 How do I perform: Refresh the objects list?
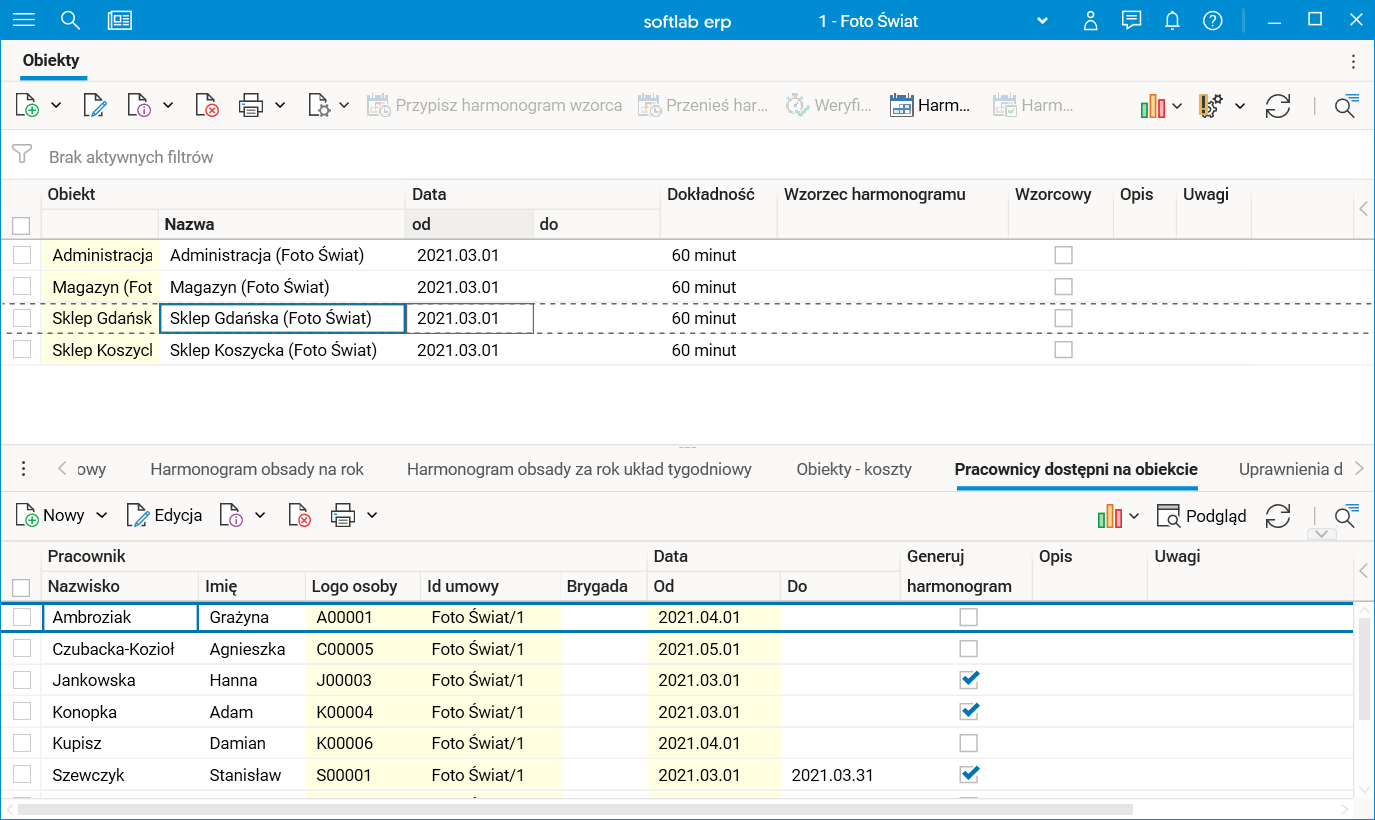(1277, 106)
